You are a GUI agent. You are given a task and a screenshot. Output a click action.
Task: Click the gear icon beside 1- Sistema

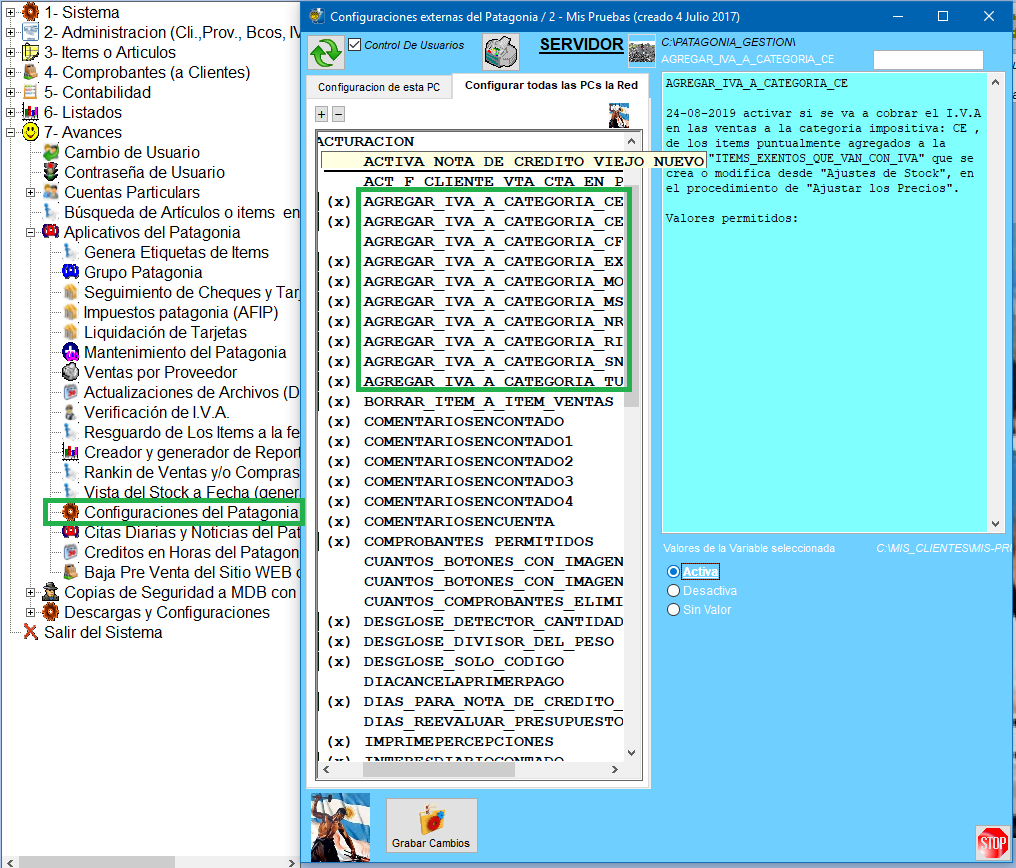[30, 12]
